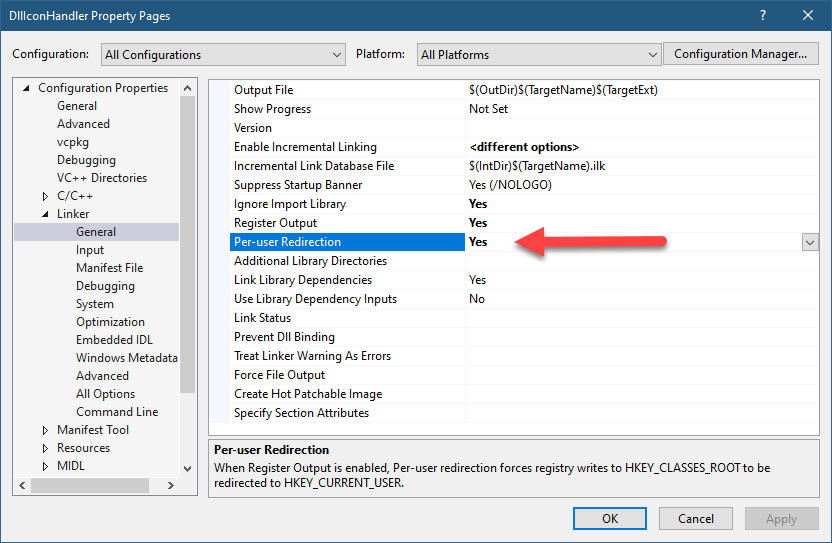Screen dimensions: 832x543
Task: Open the Per-user Redirection value dropdown arrow
Action: pyautogui.click(x=809, y=242)
